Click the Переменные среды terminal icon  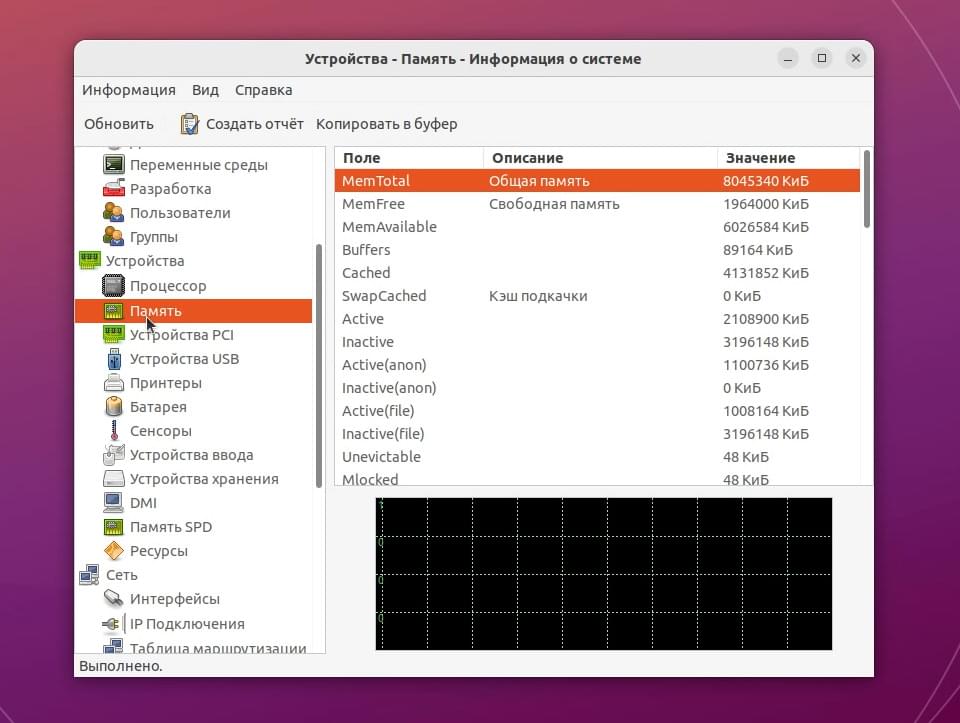click(x=114, y=165)
